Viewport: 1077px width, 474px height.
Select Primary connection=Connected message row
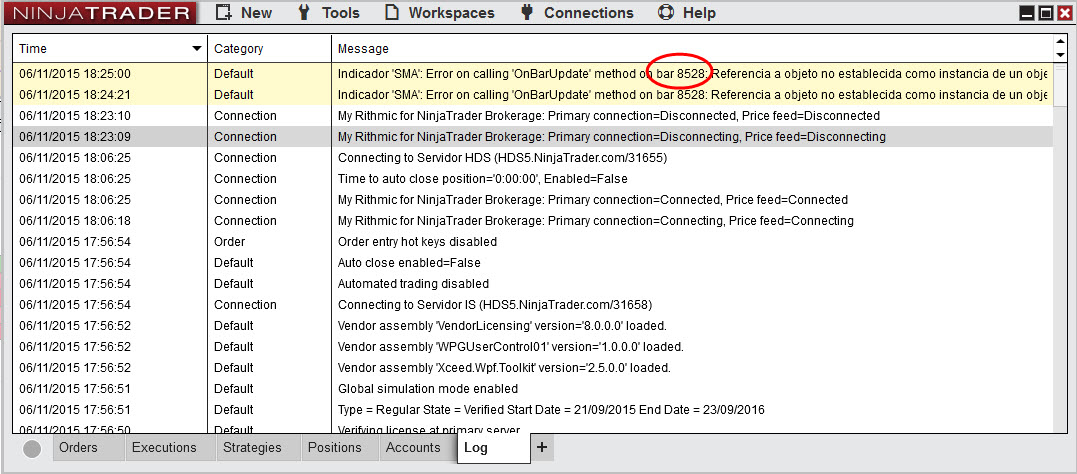[533, 200]
